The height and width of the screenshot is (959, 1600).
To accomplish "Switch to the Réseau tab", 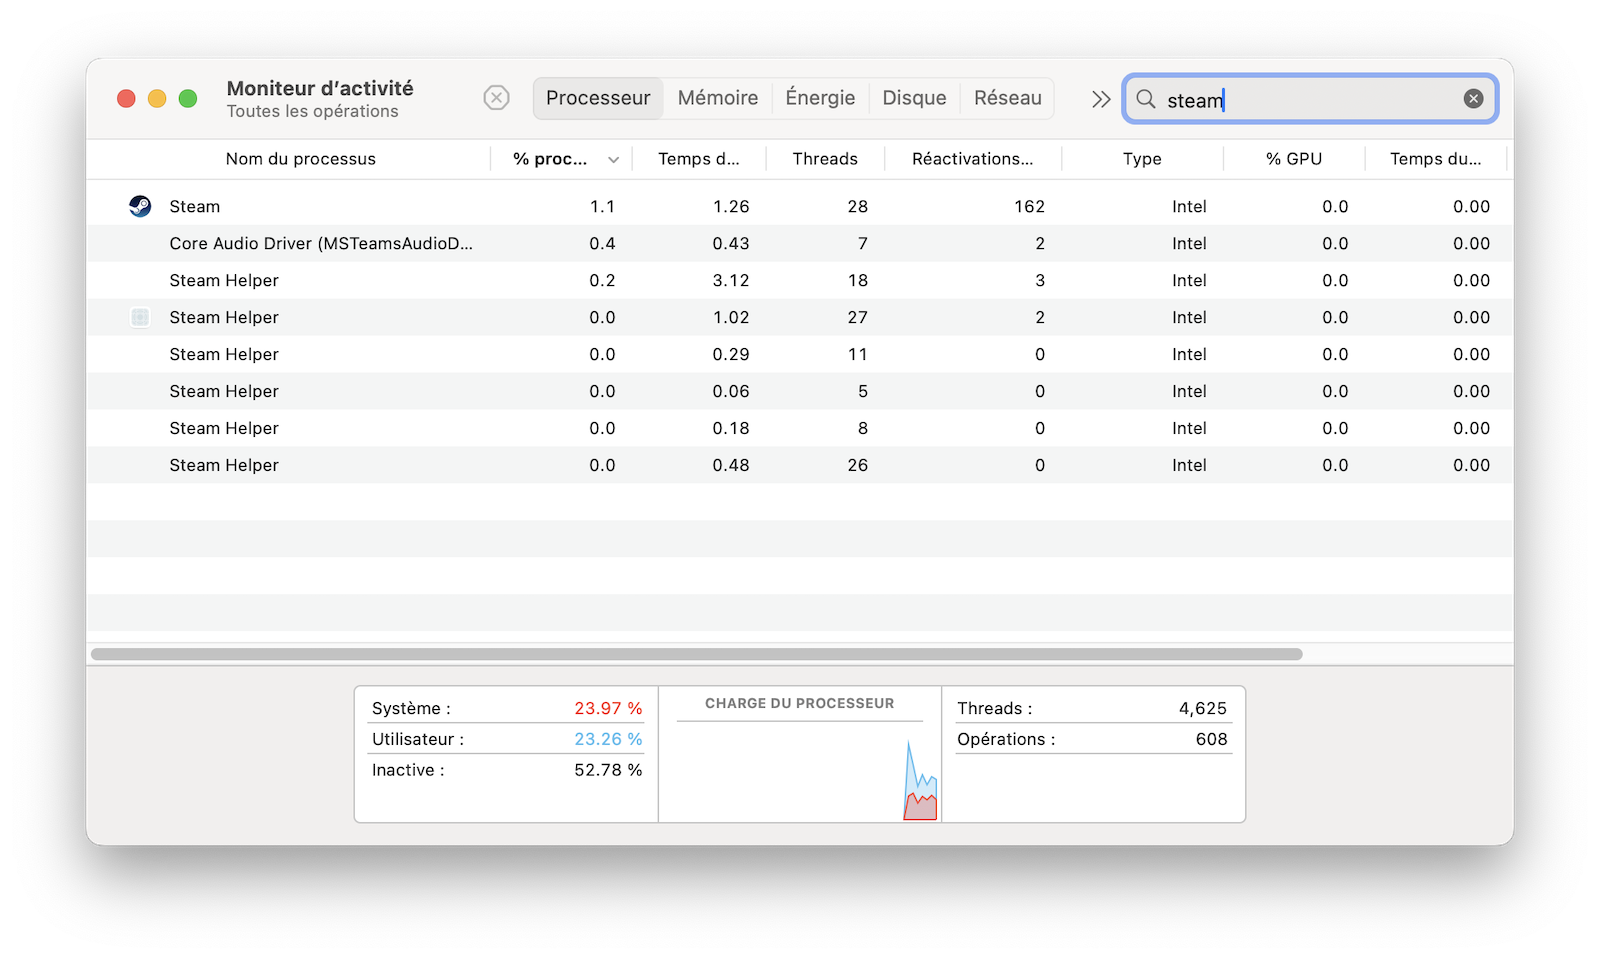I will [1008, 98].
